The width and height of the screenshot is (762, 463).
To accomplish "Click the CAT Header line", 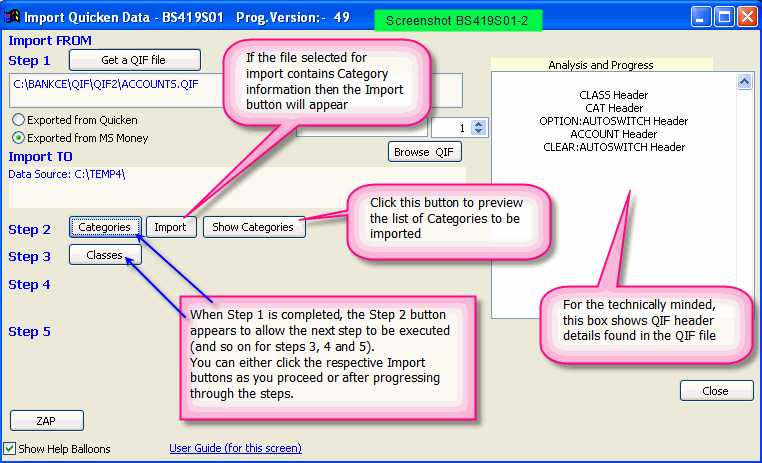I will [614, 108].
